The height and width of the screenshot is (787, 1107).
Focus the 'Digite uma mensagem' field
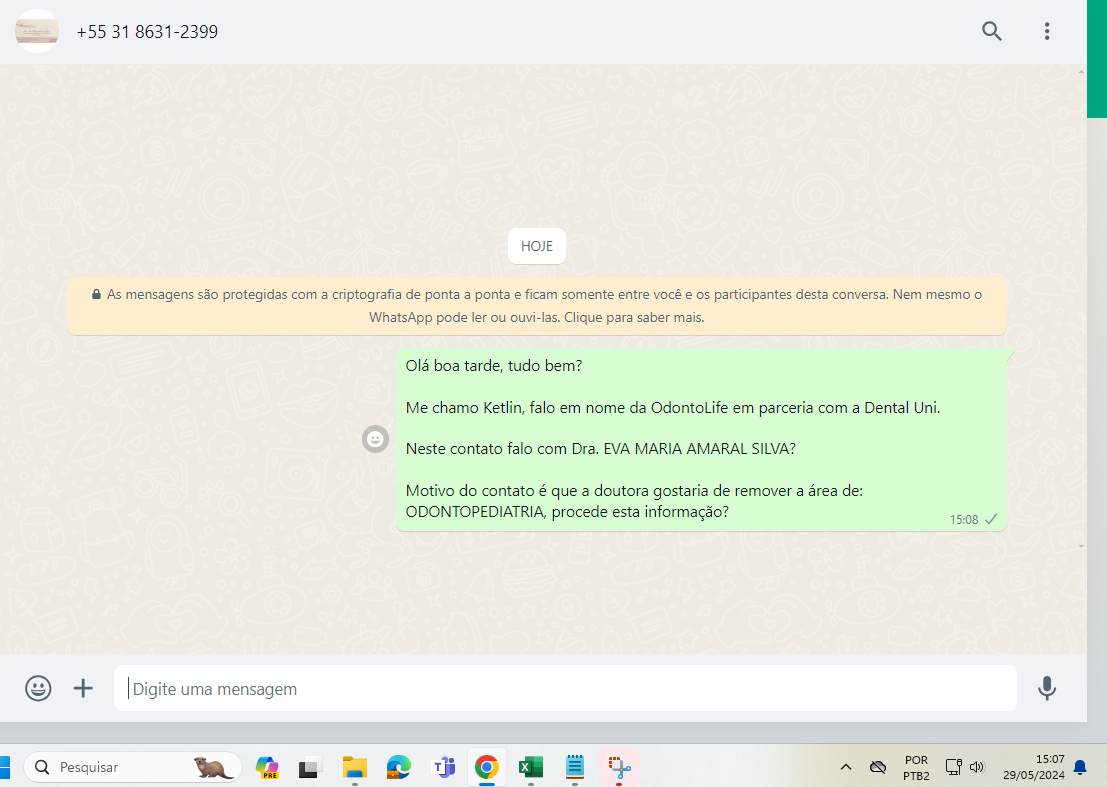565,688
